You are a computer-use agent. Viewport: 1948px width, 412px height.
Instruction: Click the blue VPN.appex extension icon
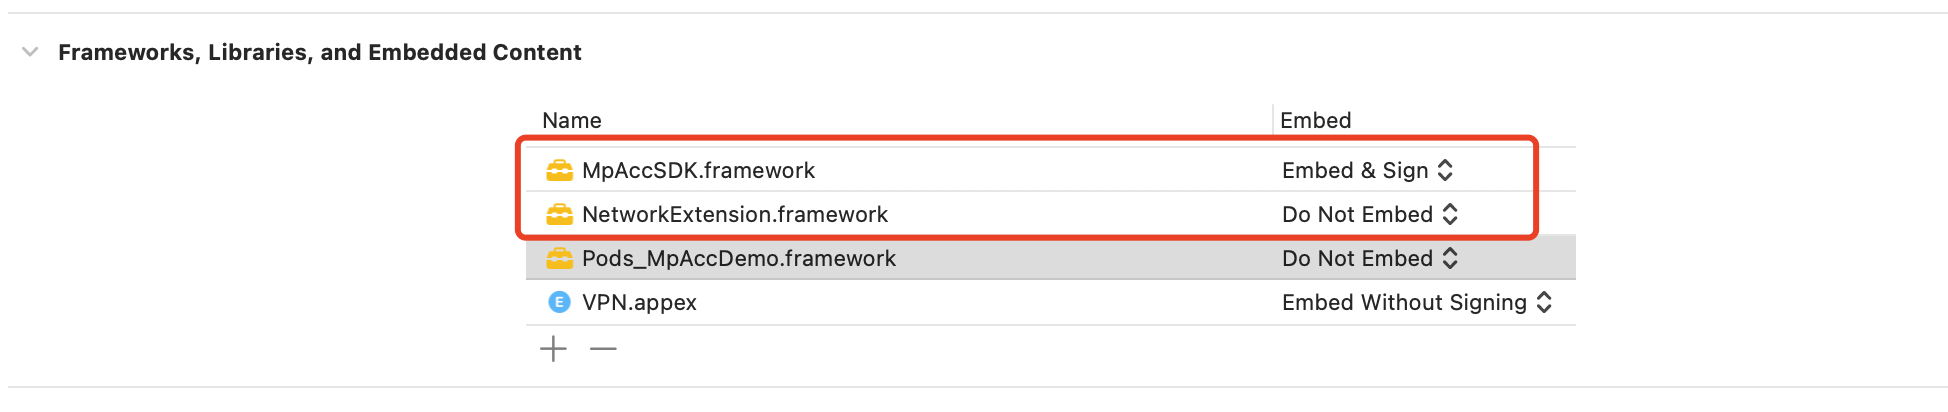point(559,302)
